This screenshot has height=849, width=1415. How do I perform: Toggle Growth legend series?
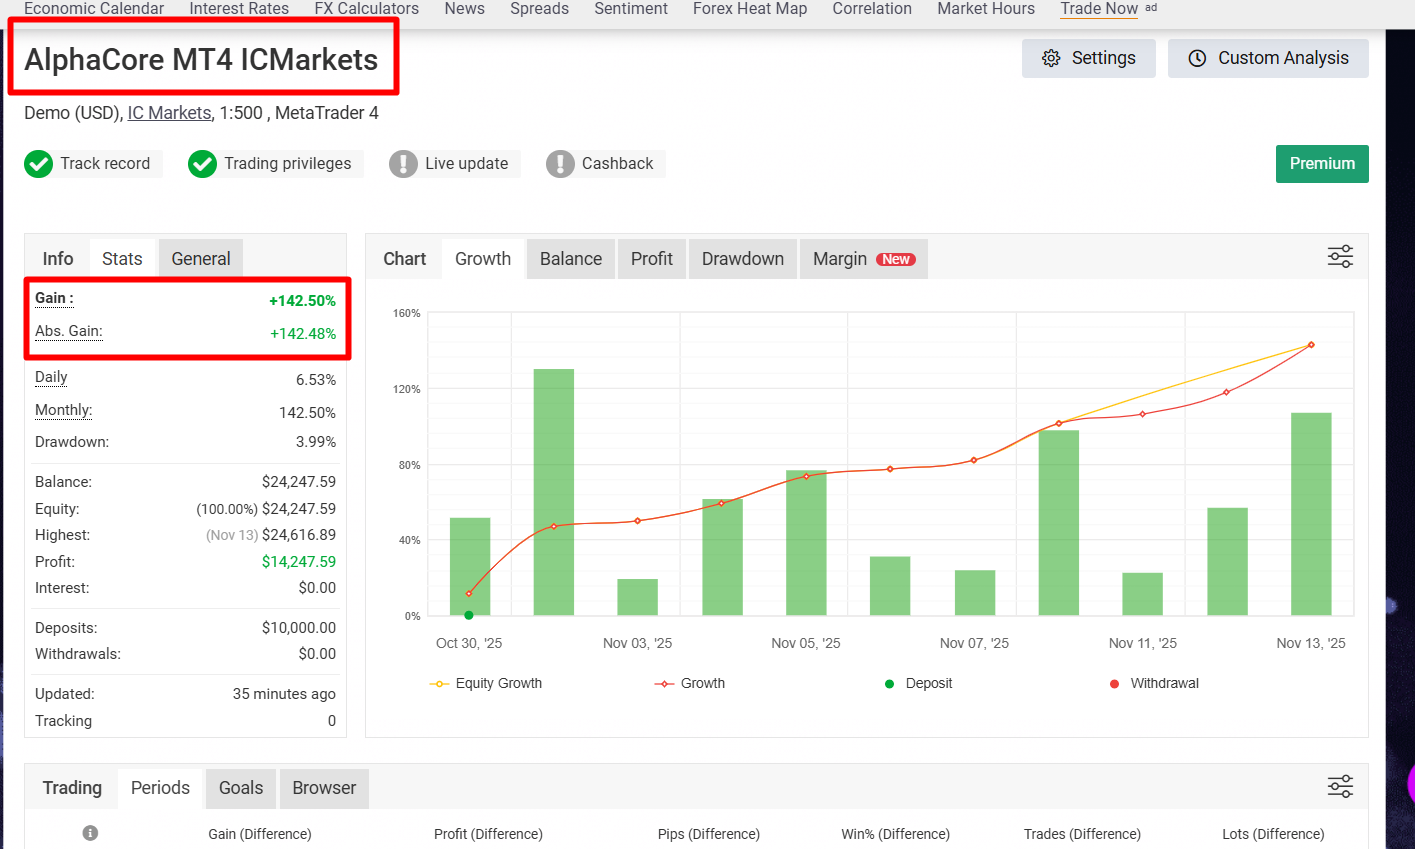(x=690, y=683)
